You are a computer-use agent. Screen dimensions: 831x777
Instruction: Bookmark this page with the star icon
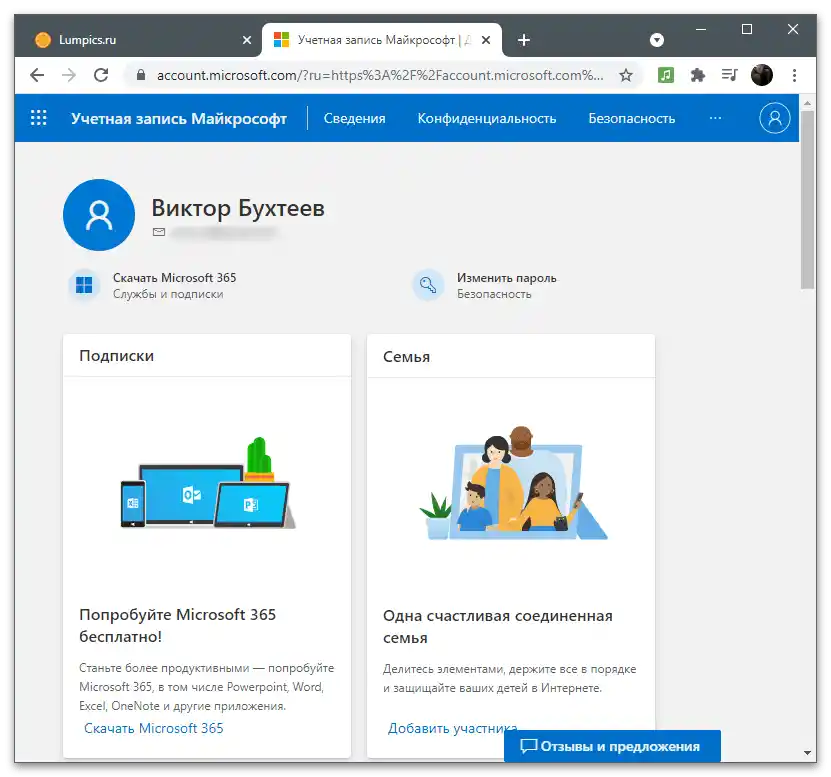click(626, 75)
